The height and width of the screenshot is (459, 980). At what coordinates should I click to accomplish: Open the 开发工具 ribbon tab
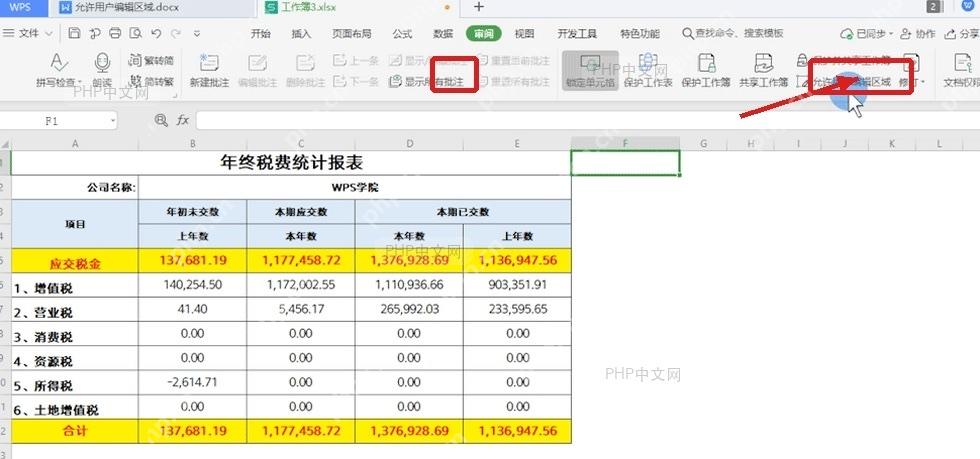tap(577, 34)
